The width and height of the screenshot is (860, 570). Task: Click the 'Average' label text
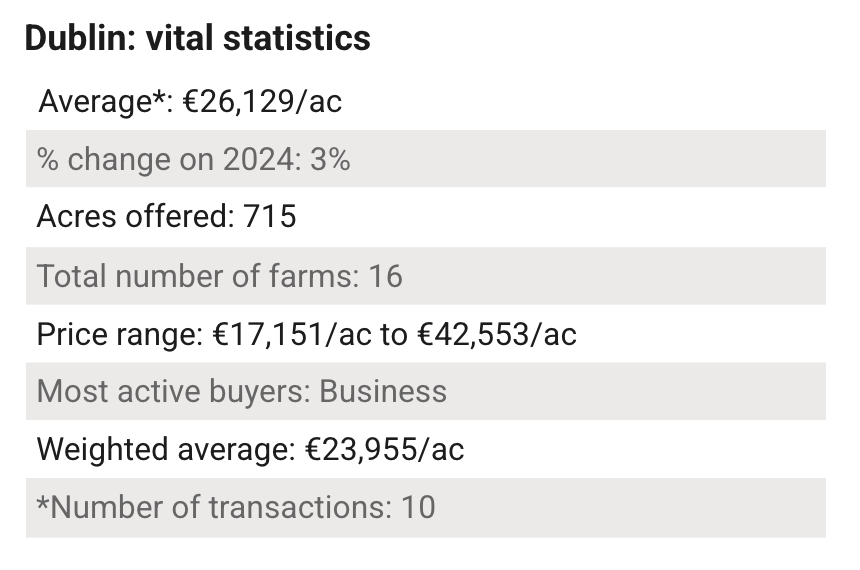(95, 101)
